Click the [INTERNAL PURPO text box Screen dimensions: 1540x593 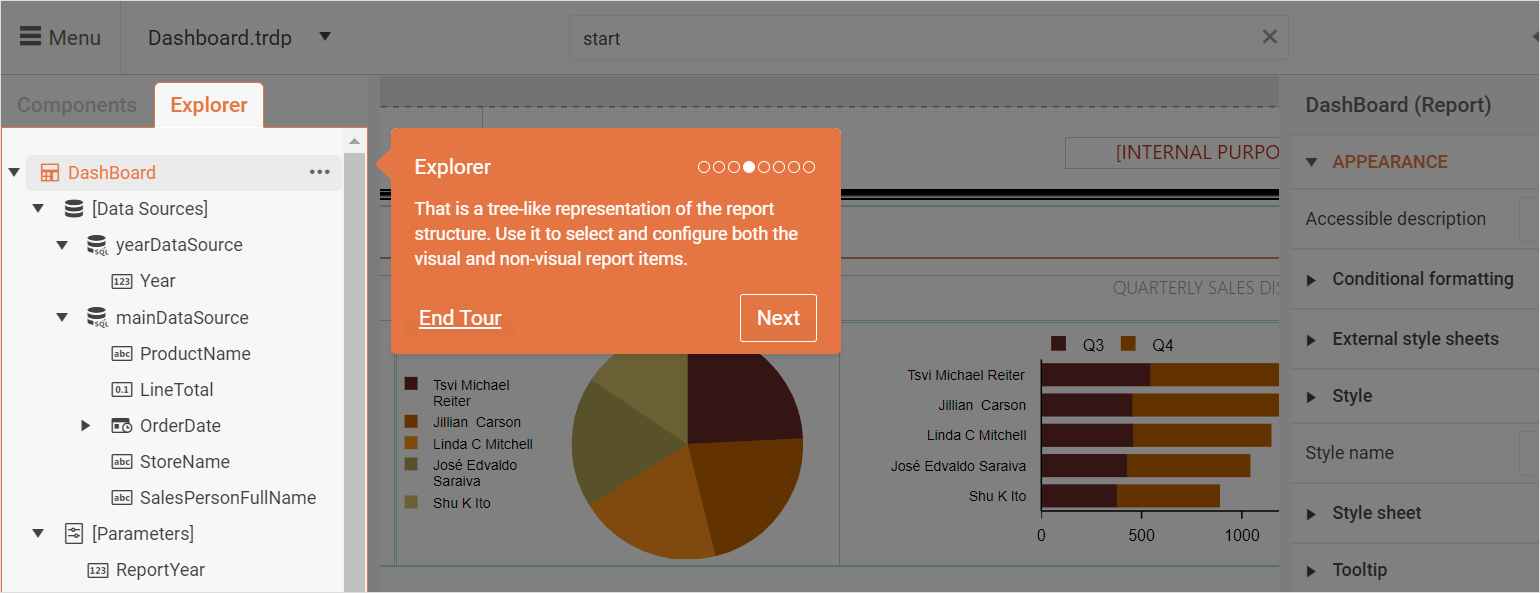pyautogui.click(x=1172, y=153)
